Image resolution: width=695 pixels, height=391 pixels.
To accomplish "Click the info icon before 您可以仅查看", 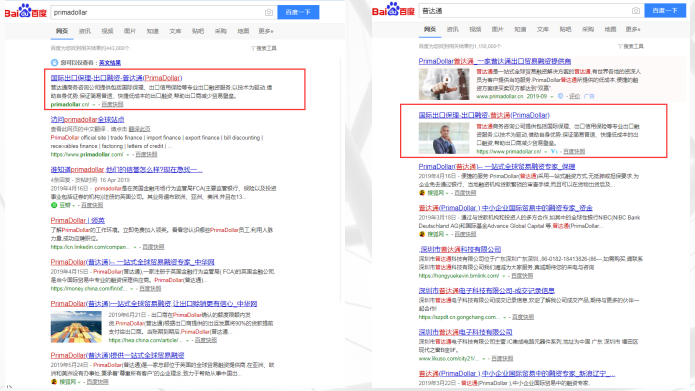I will point(54,63).
